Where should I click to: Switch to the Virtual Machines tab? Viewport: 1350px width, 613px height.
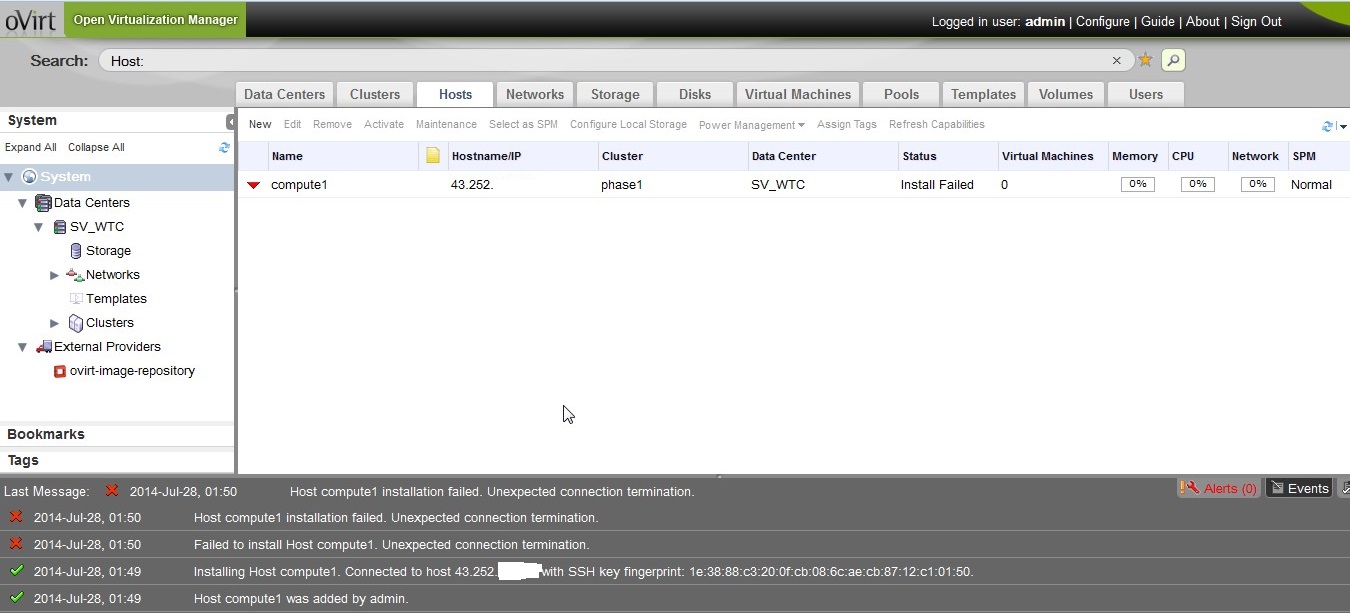coord(797,94)
